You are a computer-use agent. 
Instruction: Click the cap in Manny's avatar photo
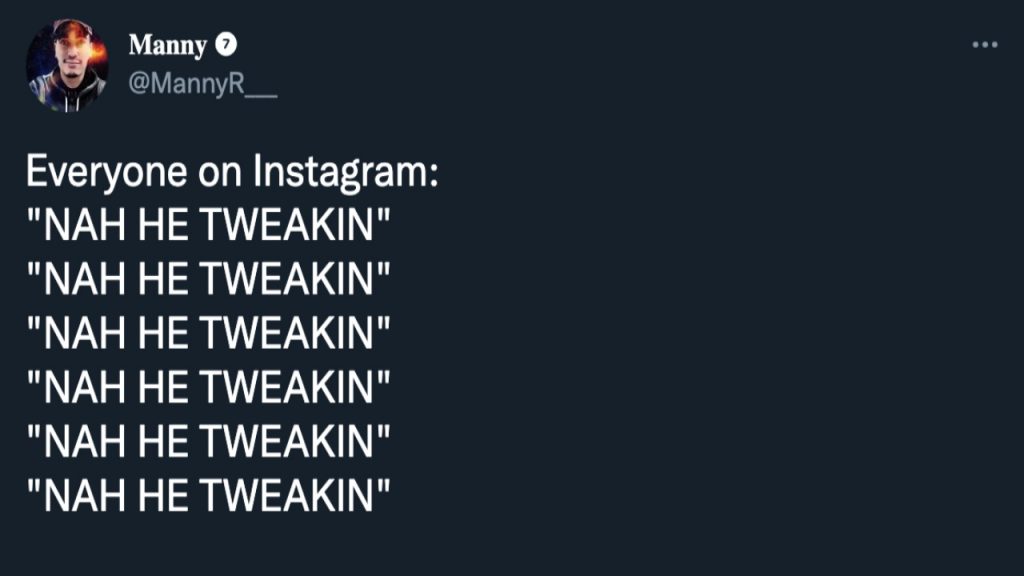click(x=71, y=29)
